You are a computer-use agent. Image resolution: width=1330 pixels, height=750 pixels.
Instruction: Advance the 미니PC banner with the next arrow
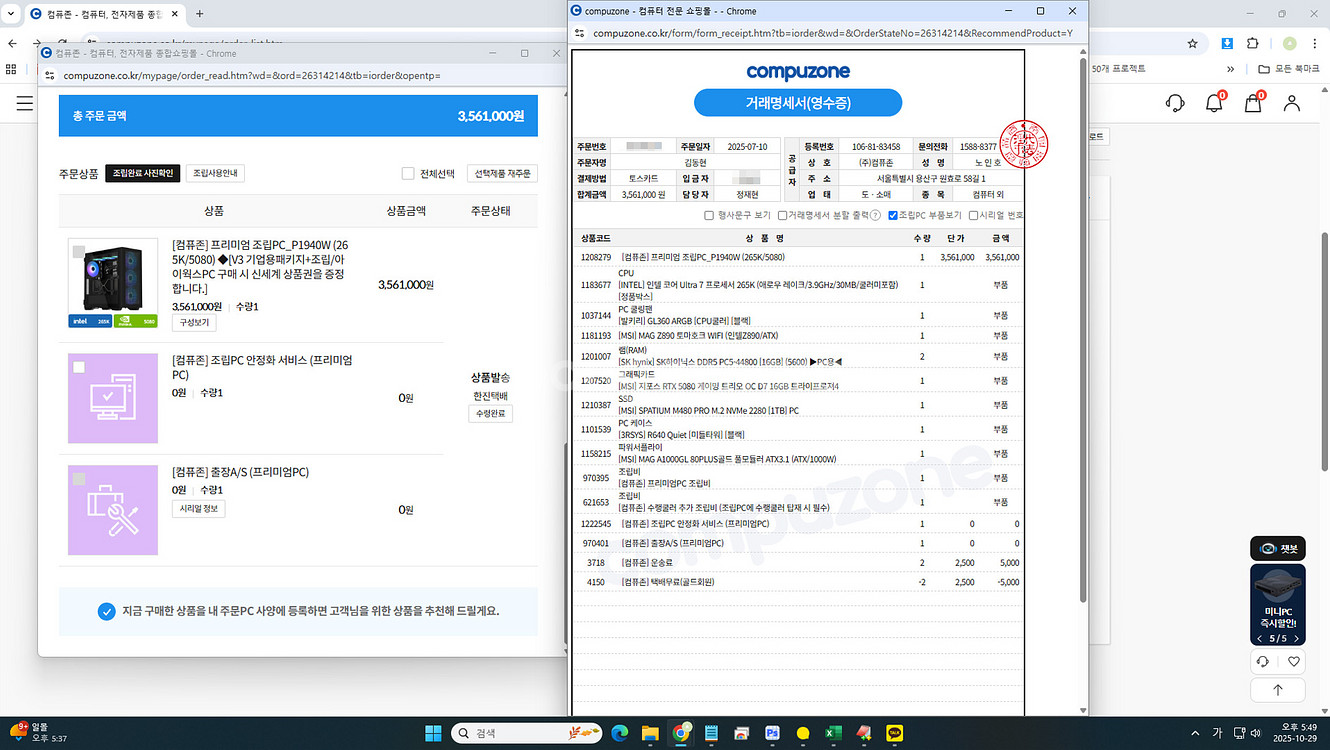(x=1296, y=636)
